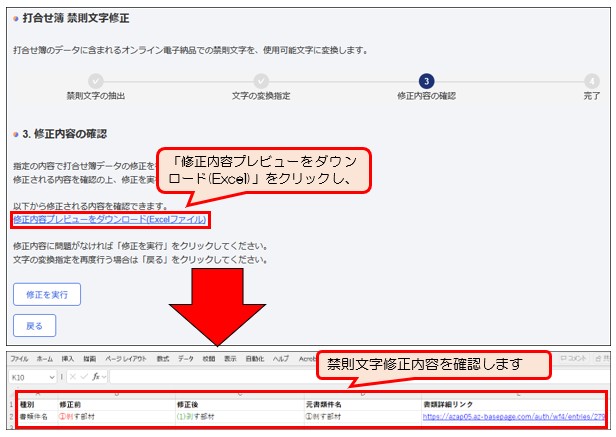Open the ヘルプ tab in Excel

[281, 359]
